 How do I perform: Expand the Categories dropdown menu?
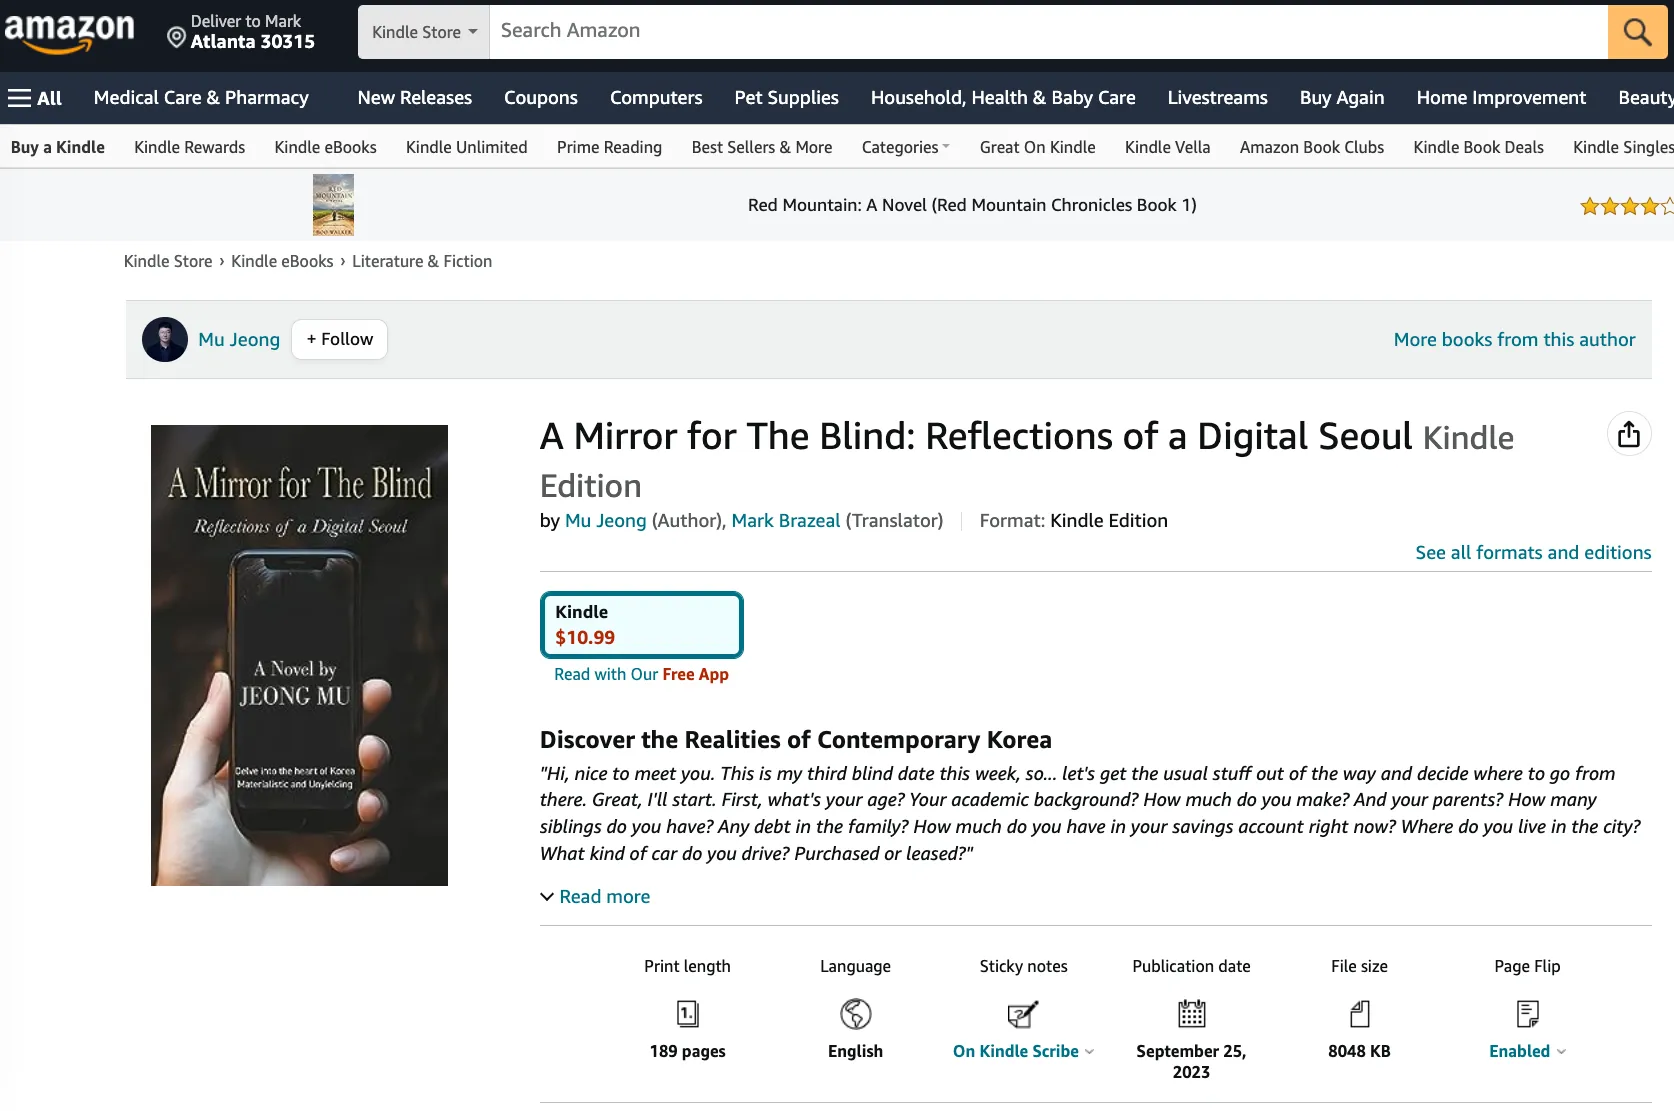pyautogui.click(x=905, y=147)
